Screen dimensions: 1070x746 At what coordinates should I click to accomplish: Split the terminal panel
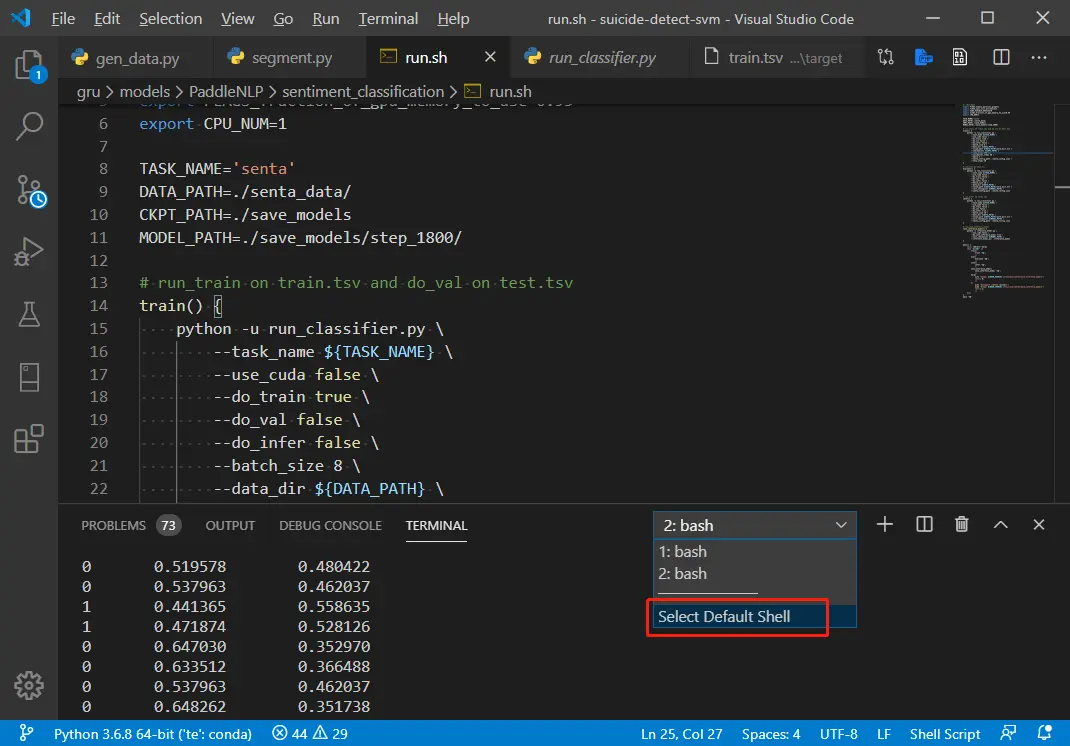point(924,524)
